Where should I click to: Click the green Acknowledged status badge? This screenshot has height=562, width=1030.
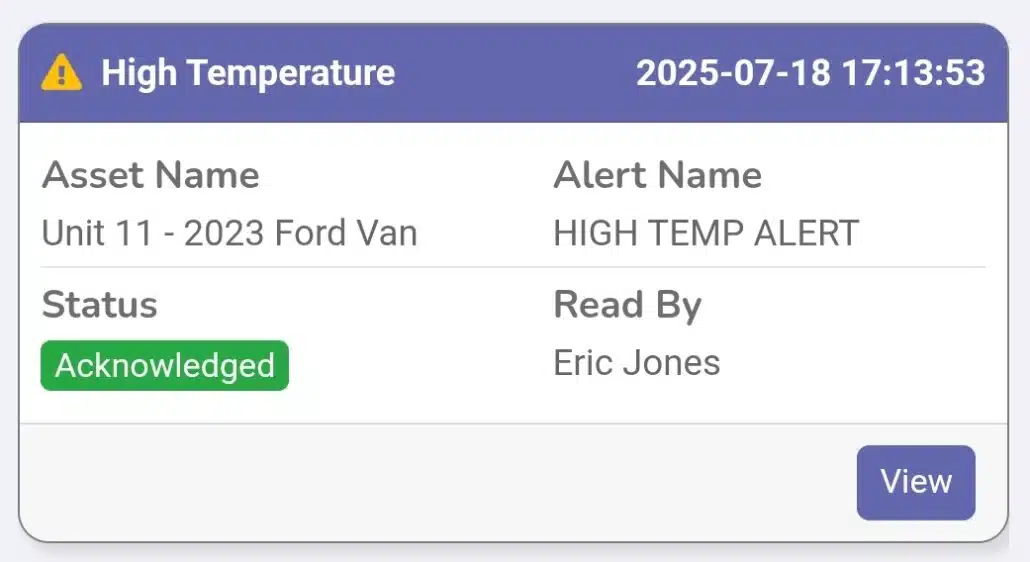(165, 365)
